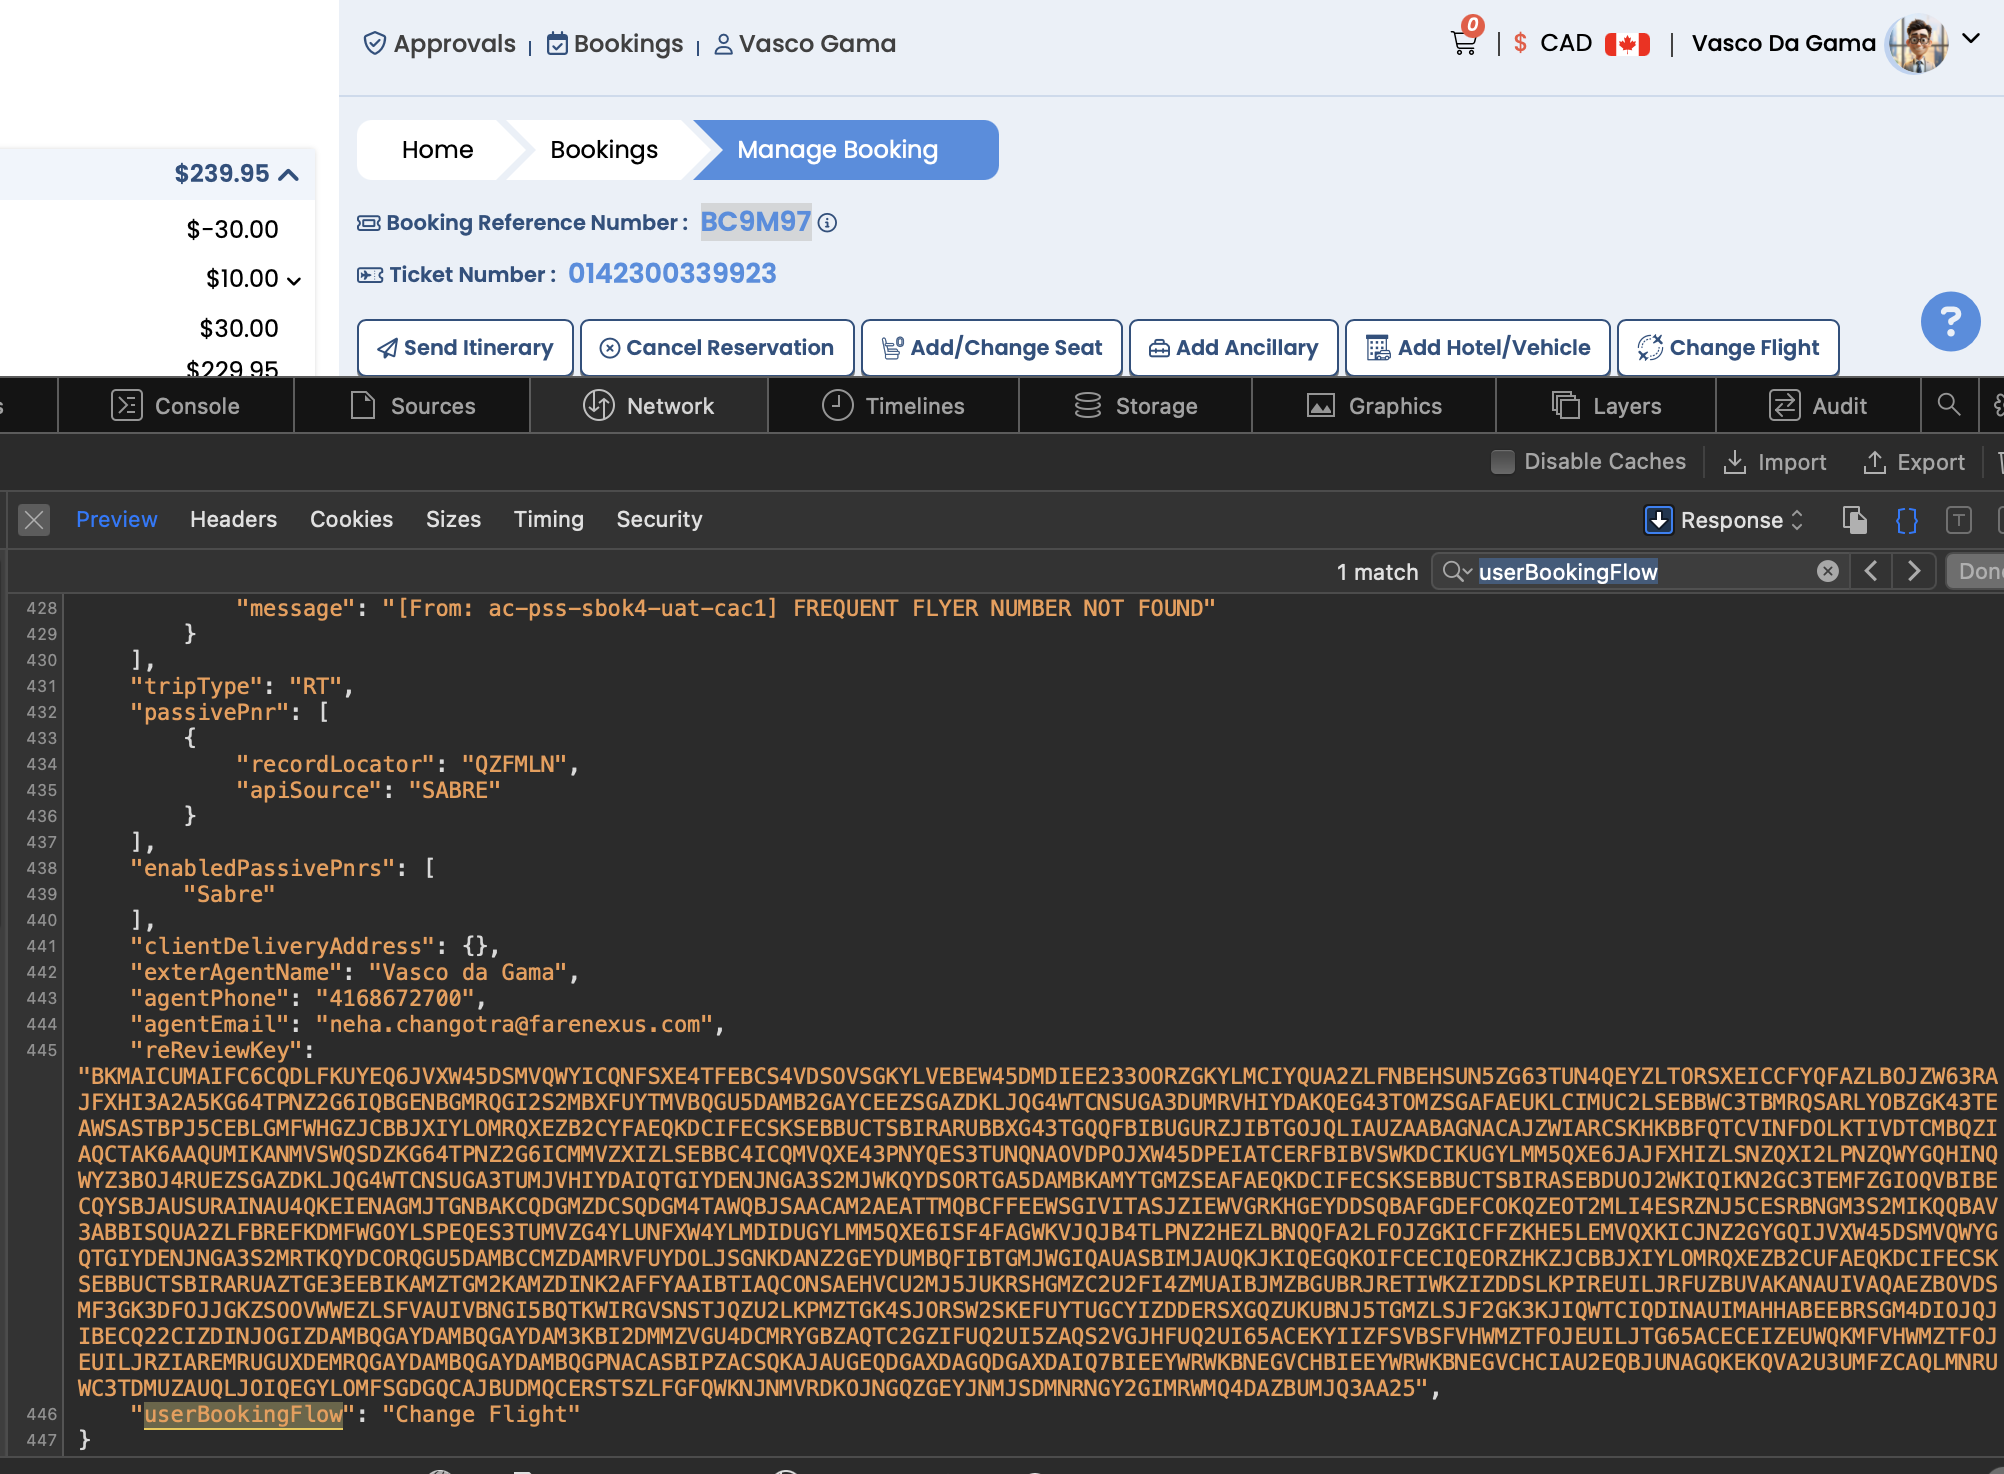Image resolution: width=2004 pixels, height=1474 pixels.
Task: Toggle the type annotations T icon
Action: point(1958,520)
